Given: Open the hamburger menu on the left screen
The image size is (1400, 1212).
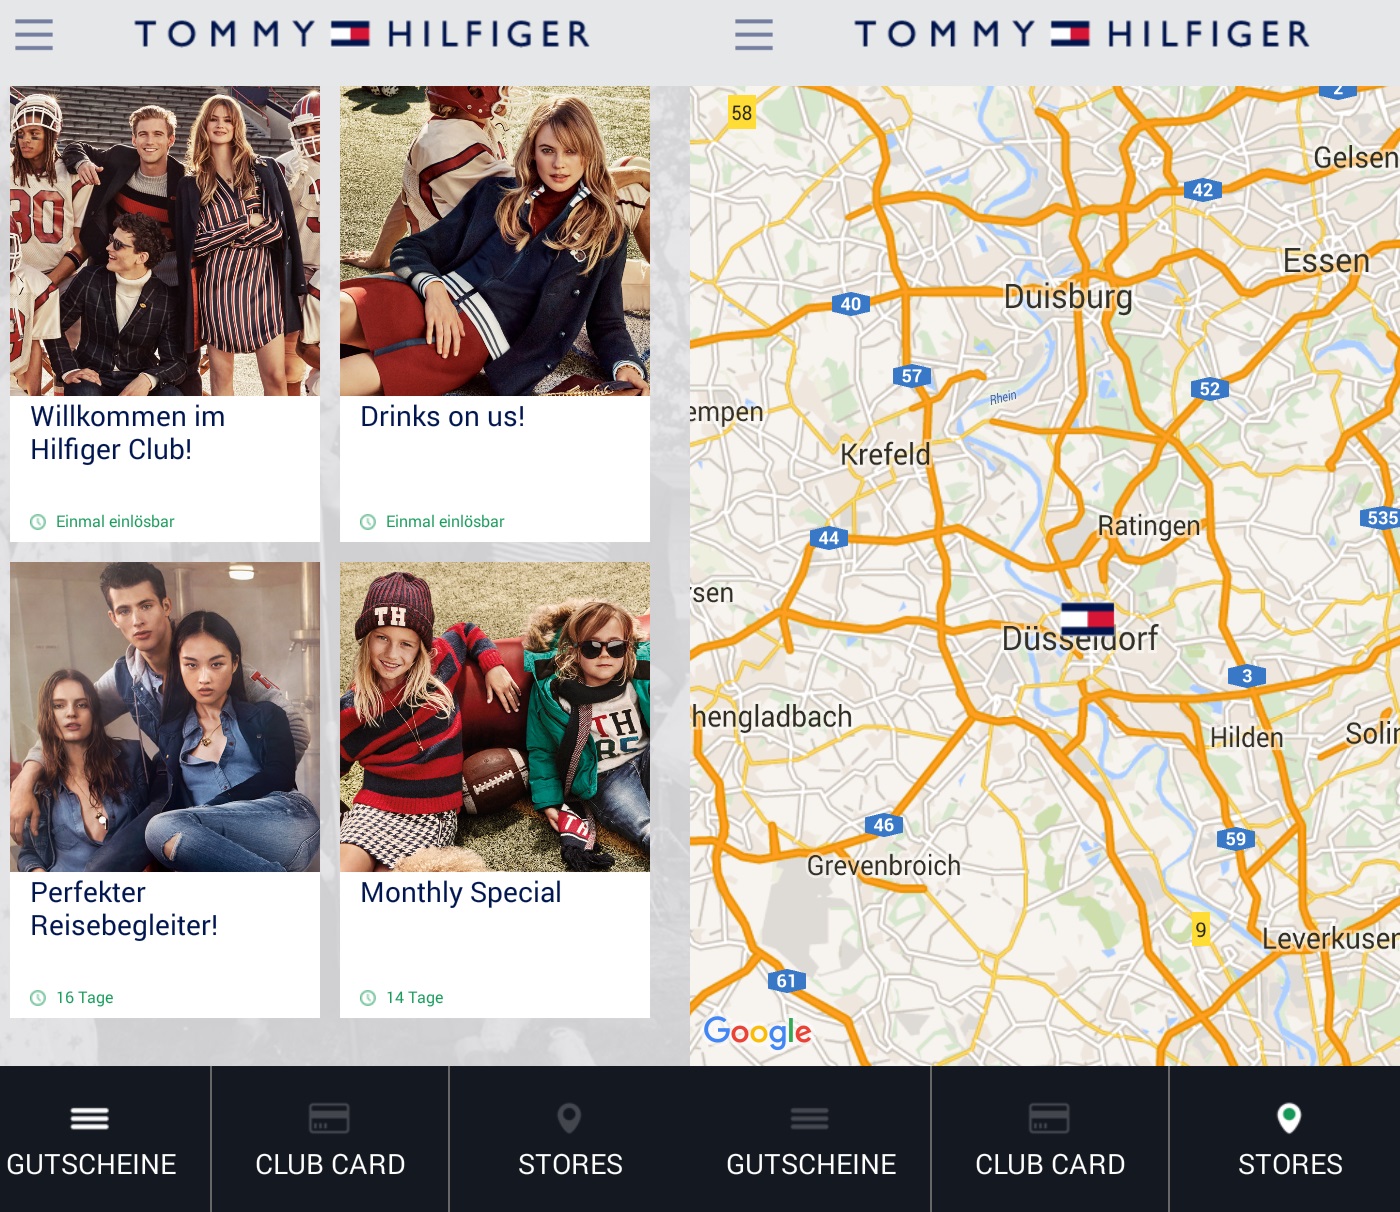Looking at the screenshot, I should click(x=34, y=34).
